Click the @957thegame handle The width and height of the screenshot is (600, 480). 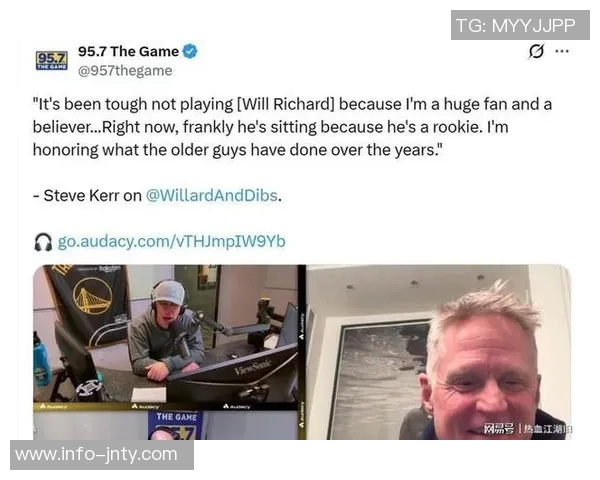(x=125, y=71)
